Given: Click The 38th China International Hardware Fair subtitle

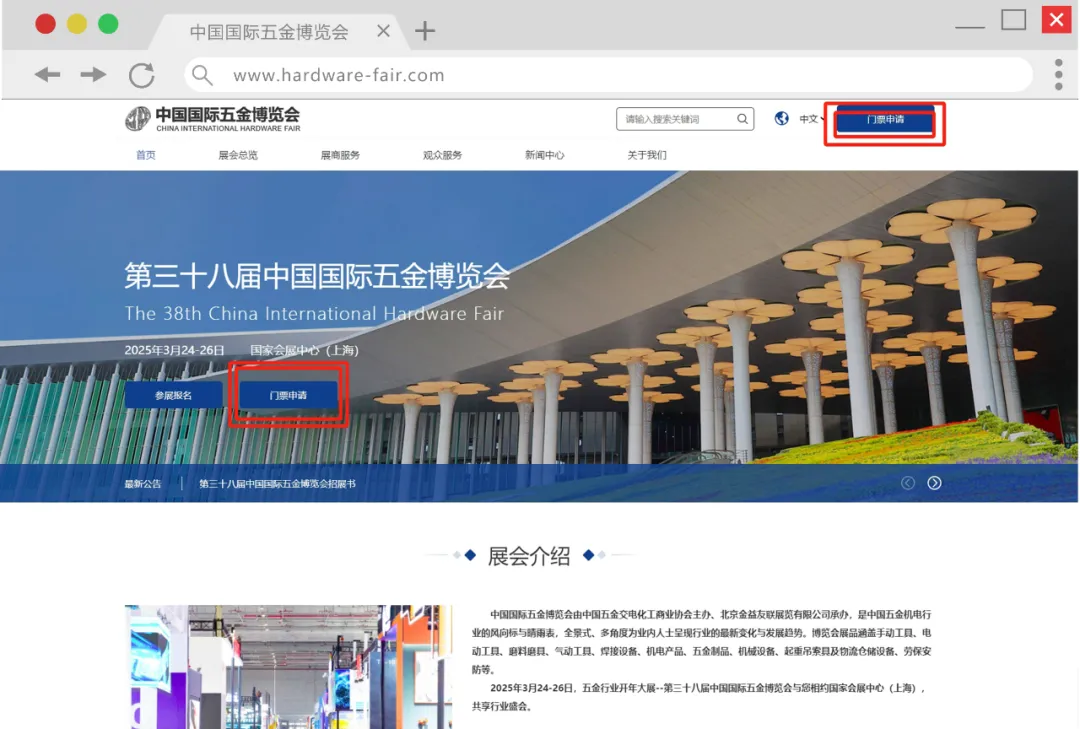Looking at the screenshot, I should [x=314, y=314].
